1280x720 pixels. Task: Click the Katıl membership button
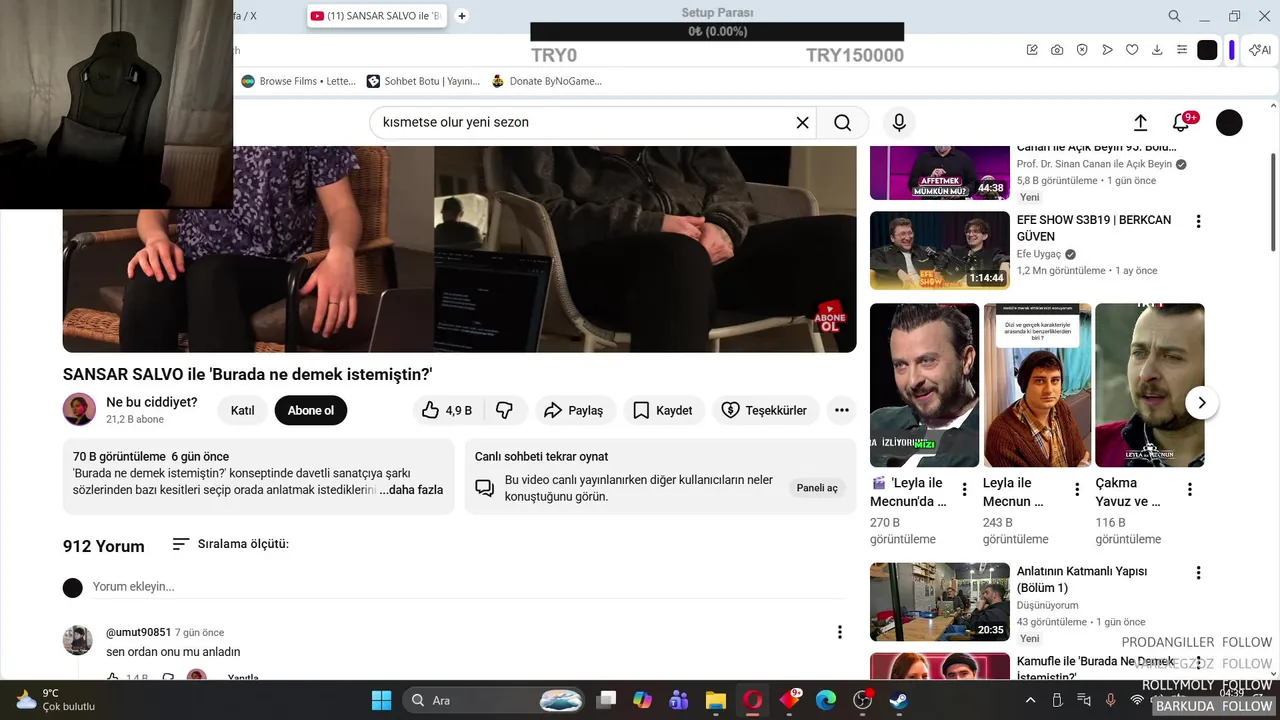(x=242, y=410)
